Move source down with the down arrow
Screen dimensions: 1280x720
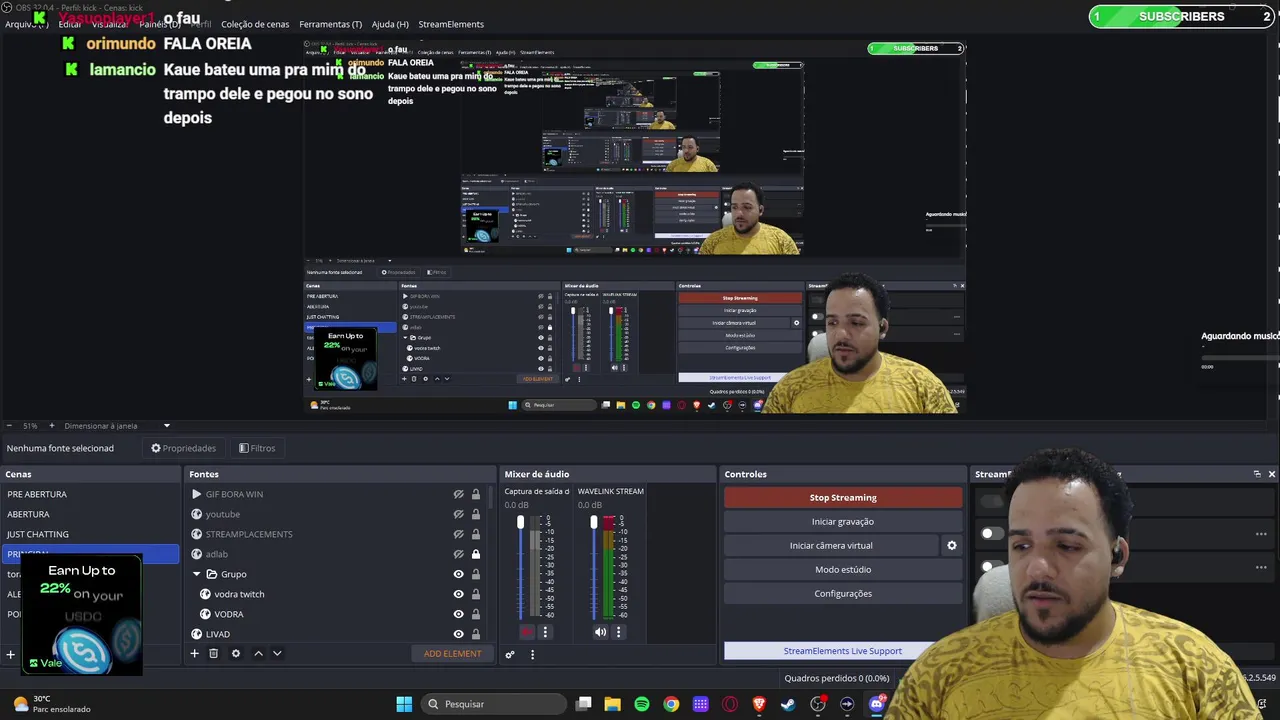277,654
